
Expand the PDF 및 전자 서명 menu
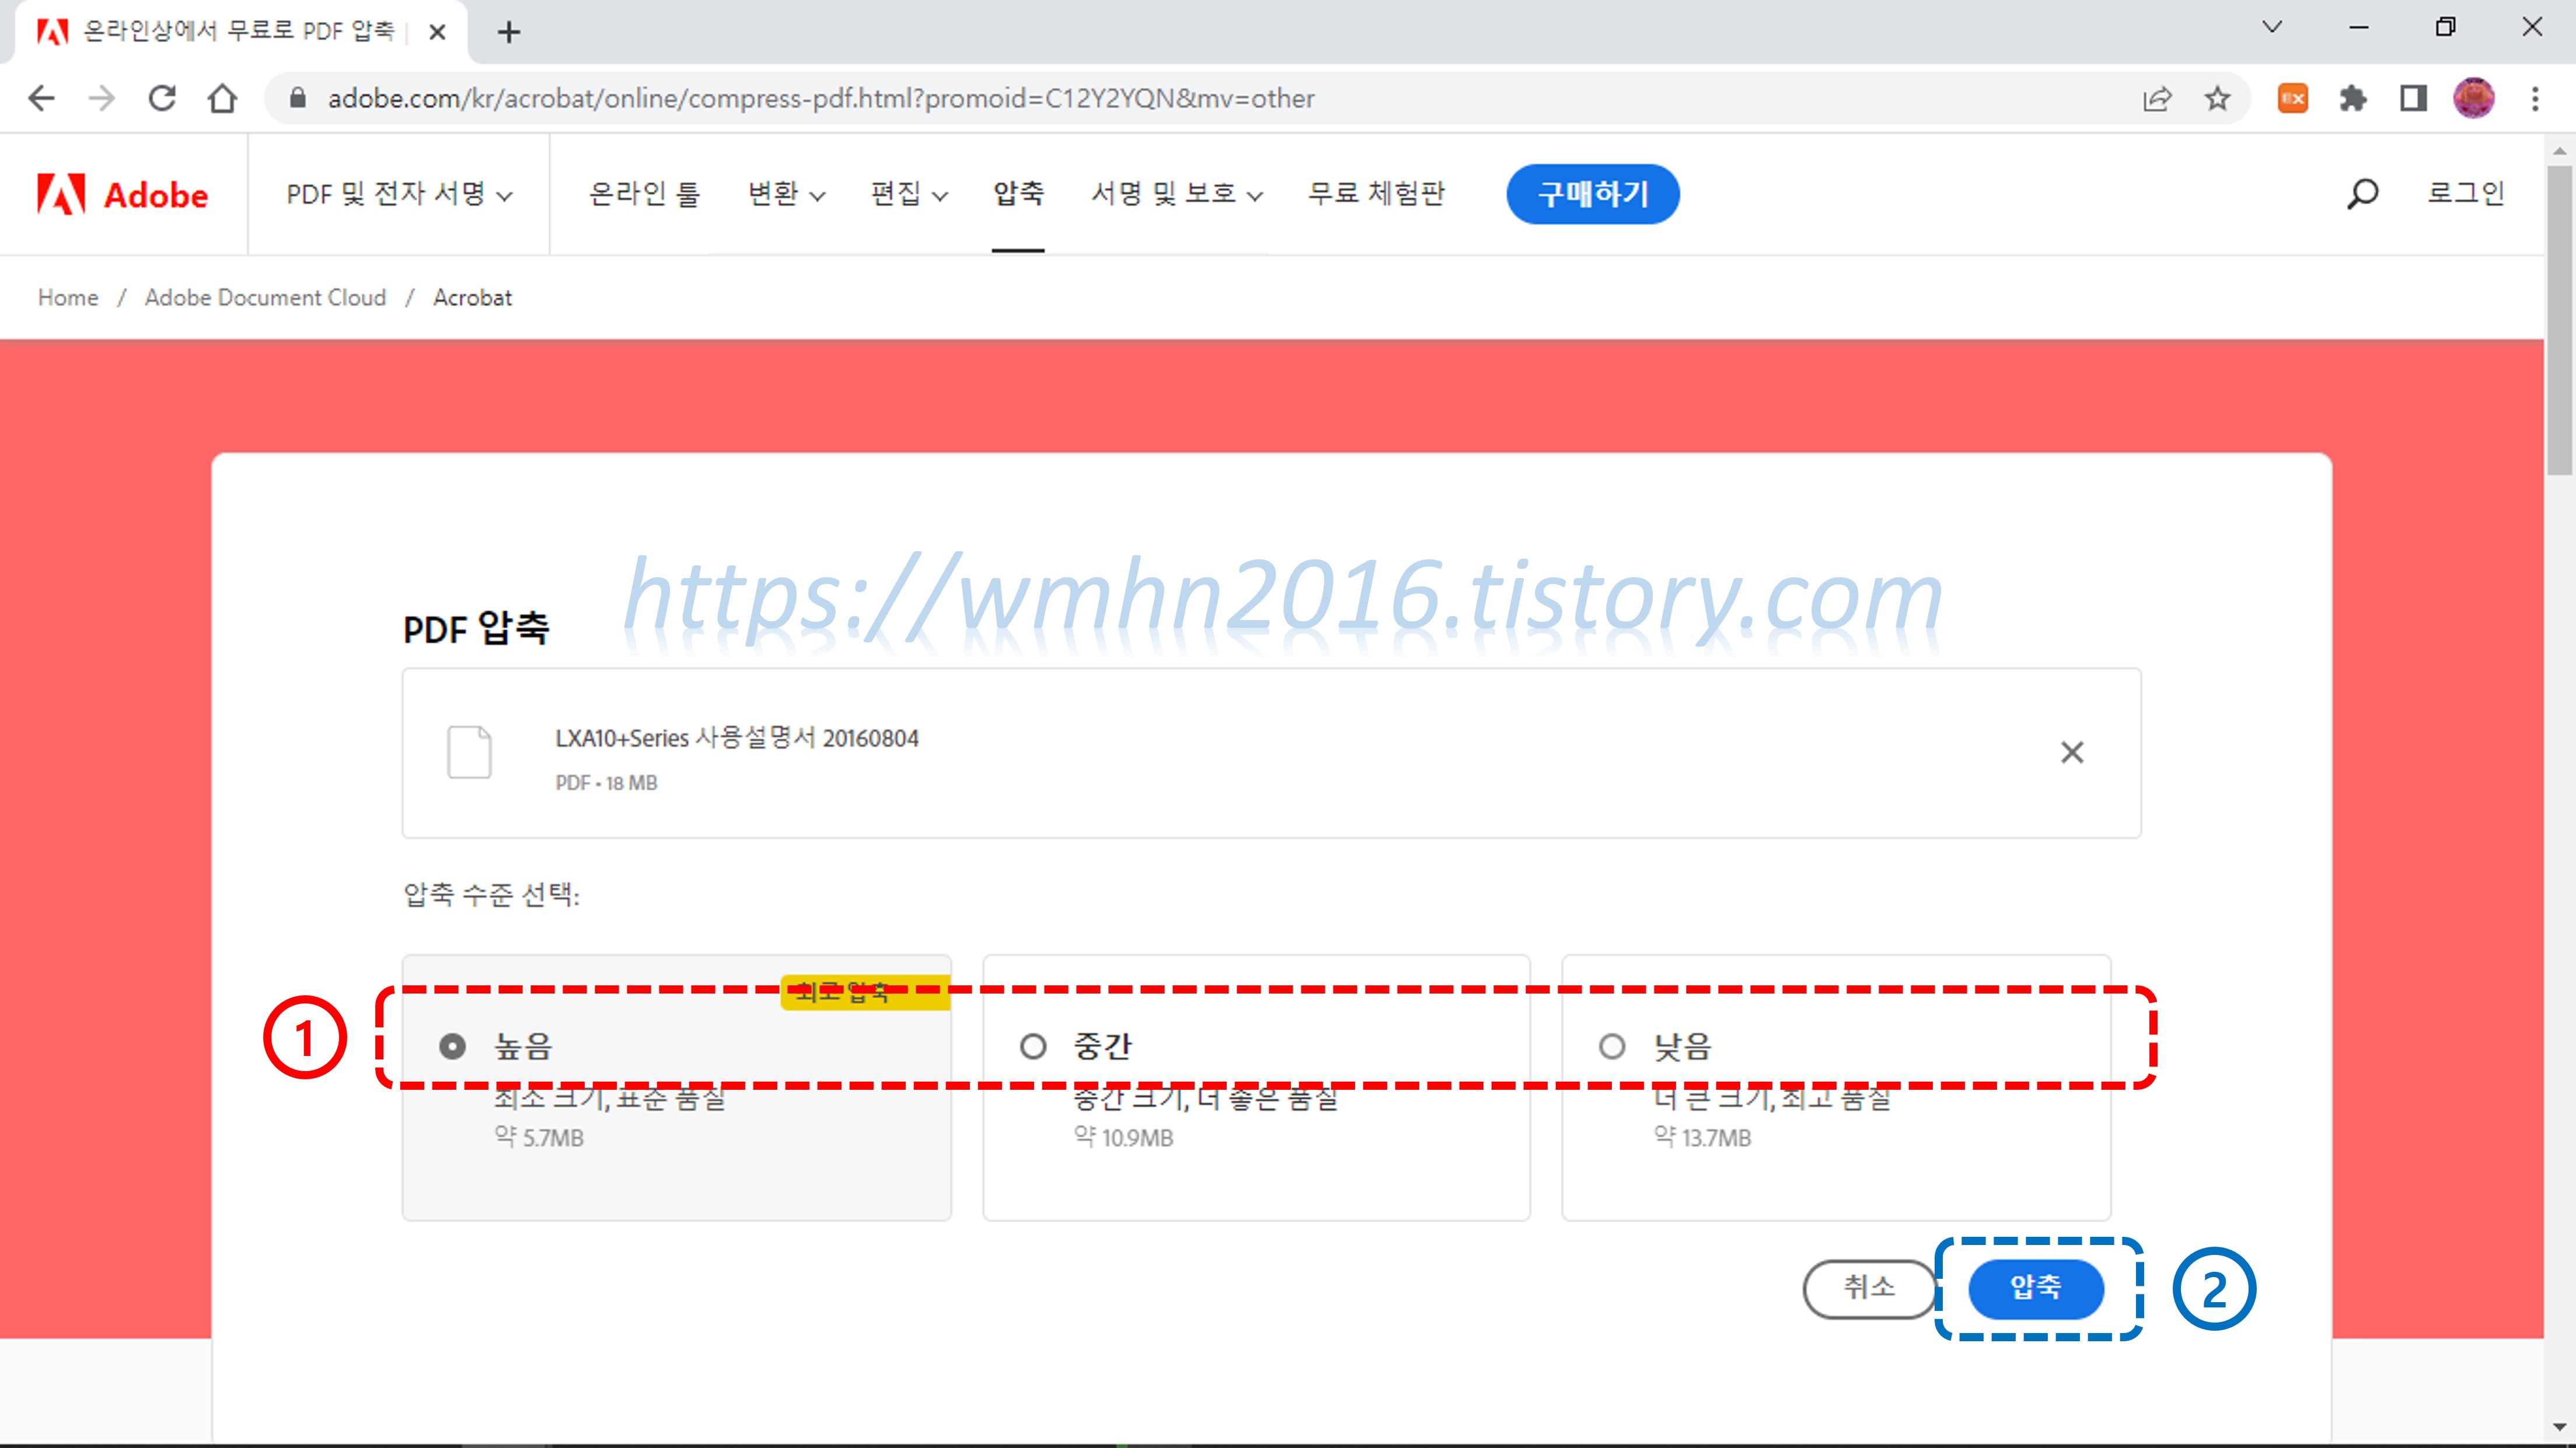point(399,194)
